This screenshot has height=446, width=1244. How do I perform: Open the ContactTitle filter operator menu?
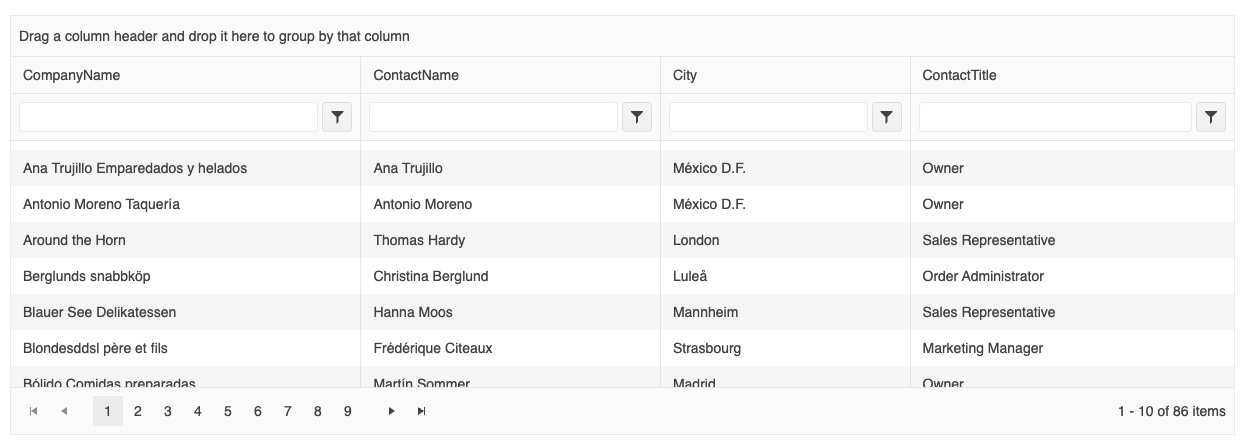(x=1211, y=117)
